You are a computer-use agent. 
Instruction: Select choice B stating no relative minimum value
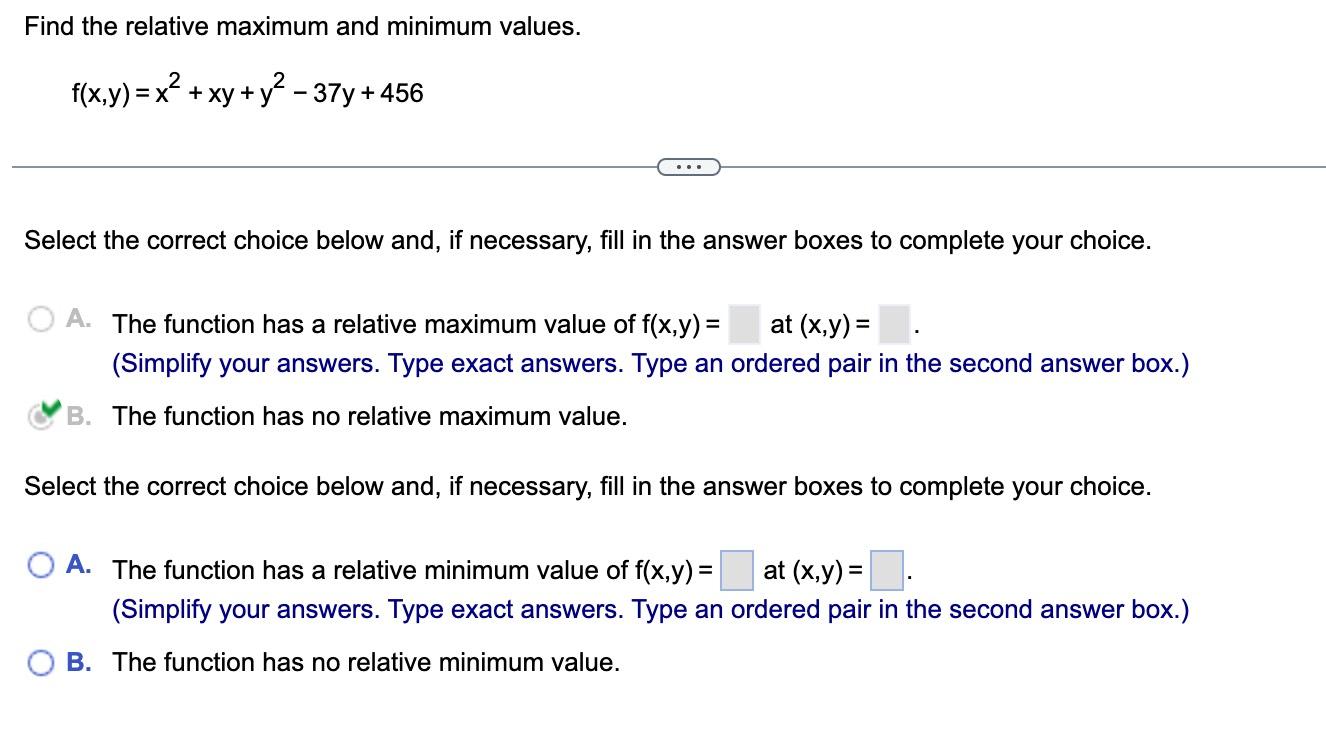click(41, 662)
